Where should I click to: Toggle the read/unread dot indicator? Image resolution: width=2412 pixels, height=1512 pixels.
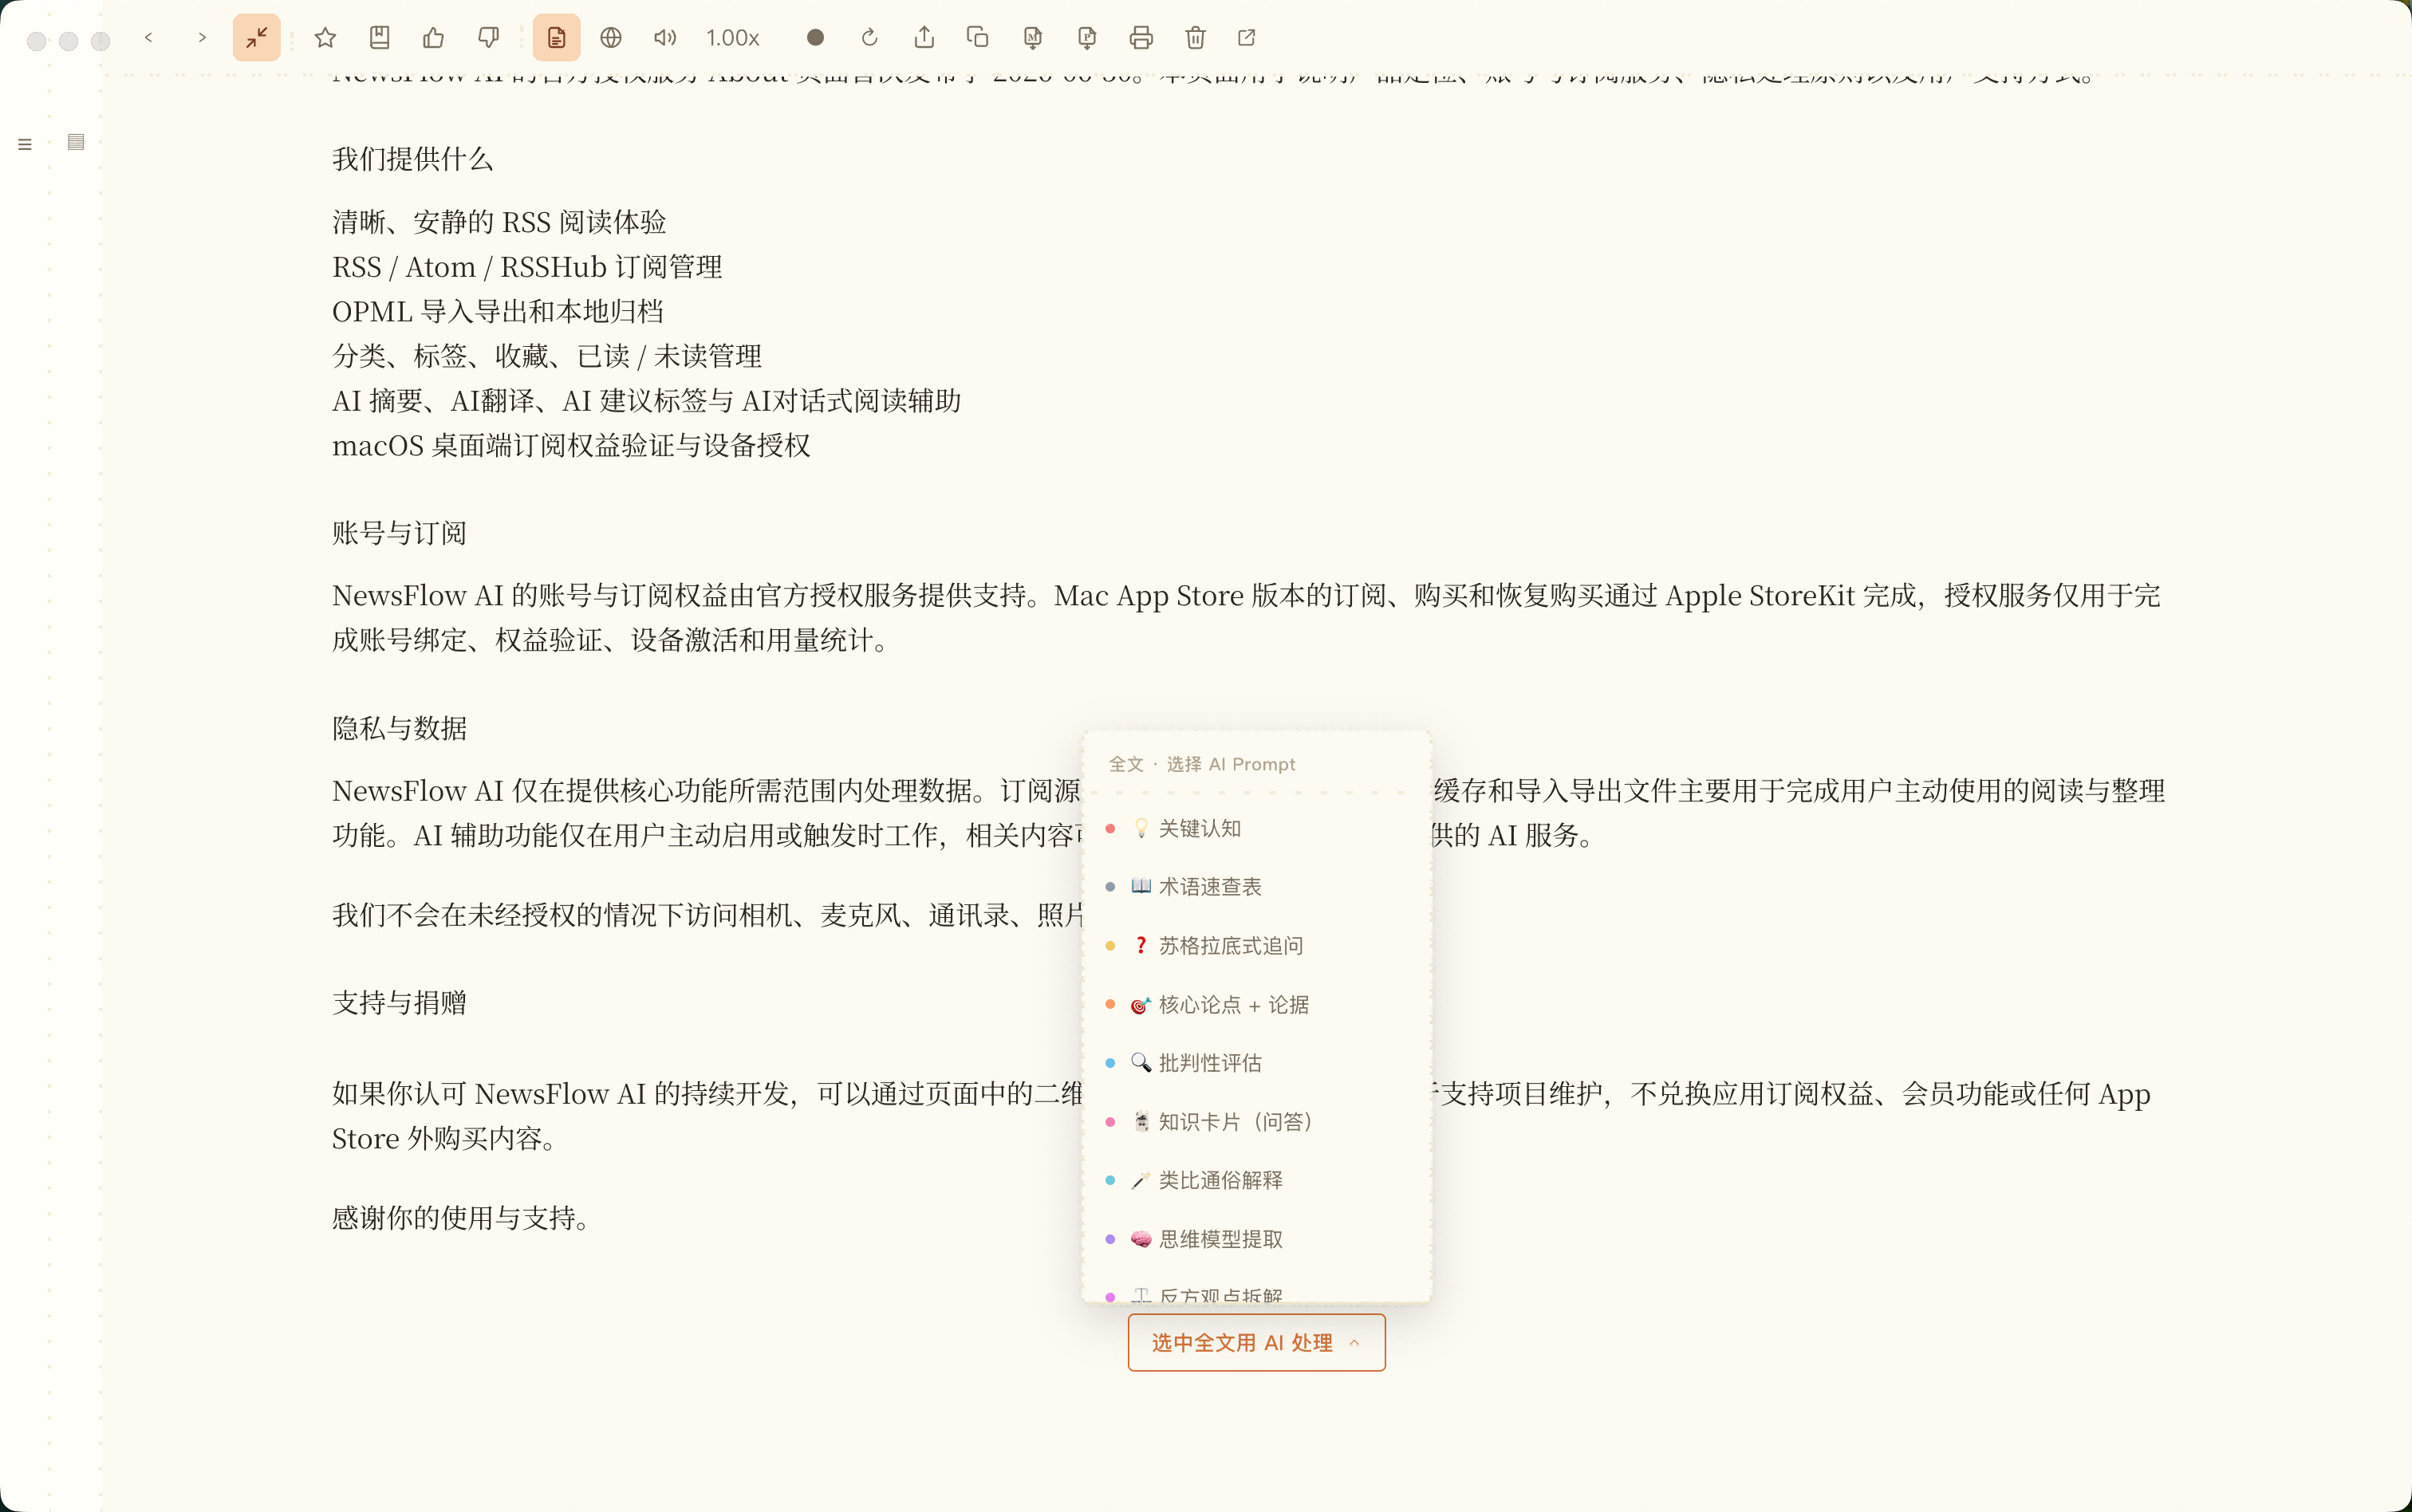click(x=816, y=38)
